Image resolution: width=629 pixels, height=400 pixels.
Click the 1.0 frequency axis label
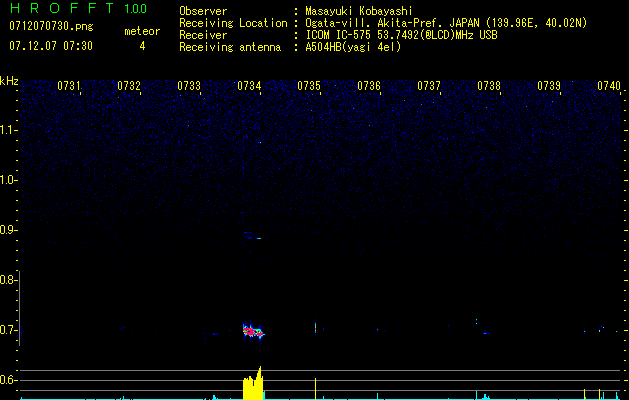click(8, 180)
